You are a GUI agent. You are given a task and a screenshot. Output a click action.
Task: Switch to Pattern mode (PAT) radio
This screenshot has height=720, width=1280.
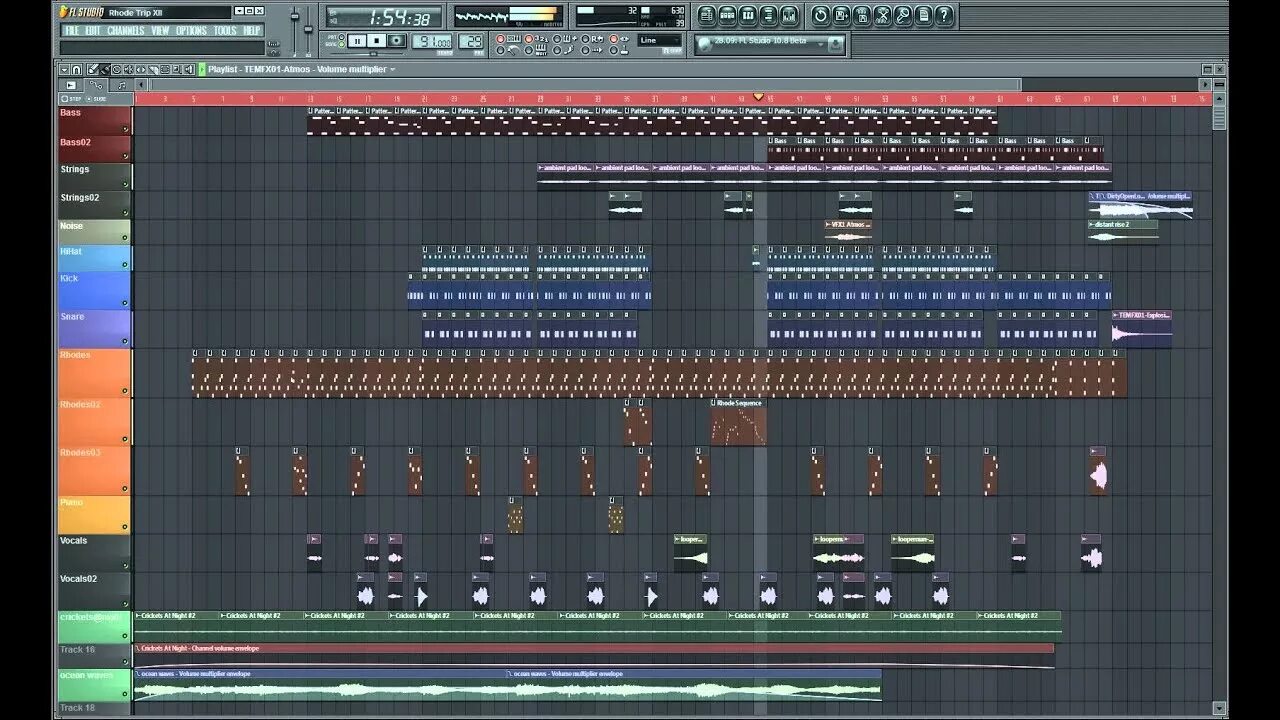pos(341,37)
